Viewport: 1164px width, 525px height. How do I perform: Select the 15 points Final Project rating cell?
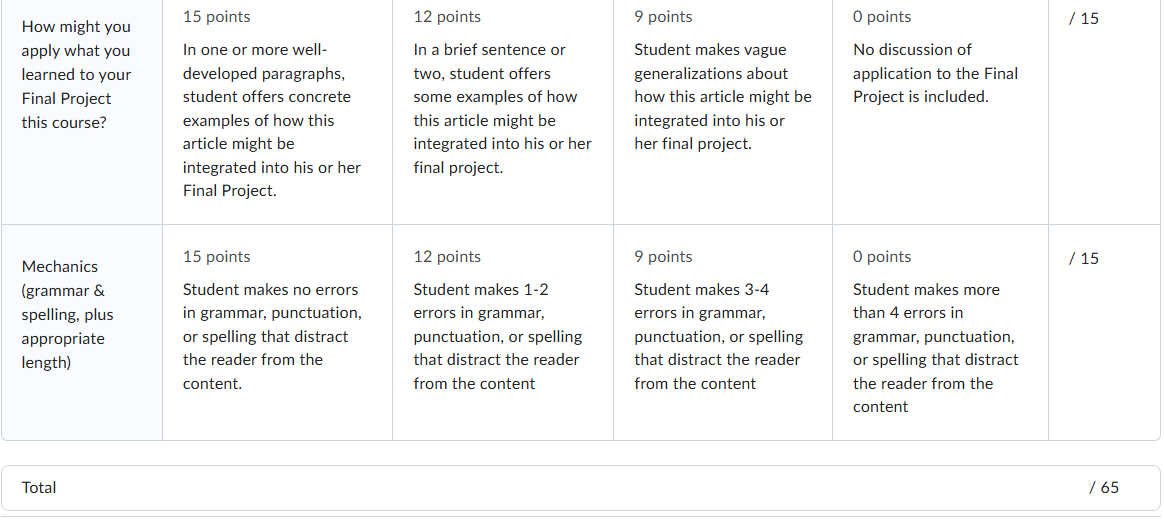pyautogui.click(x=277, y=111)
